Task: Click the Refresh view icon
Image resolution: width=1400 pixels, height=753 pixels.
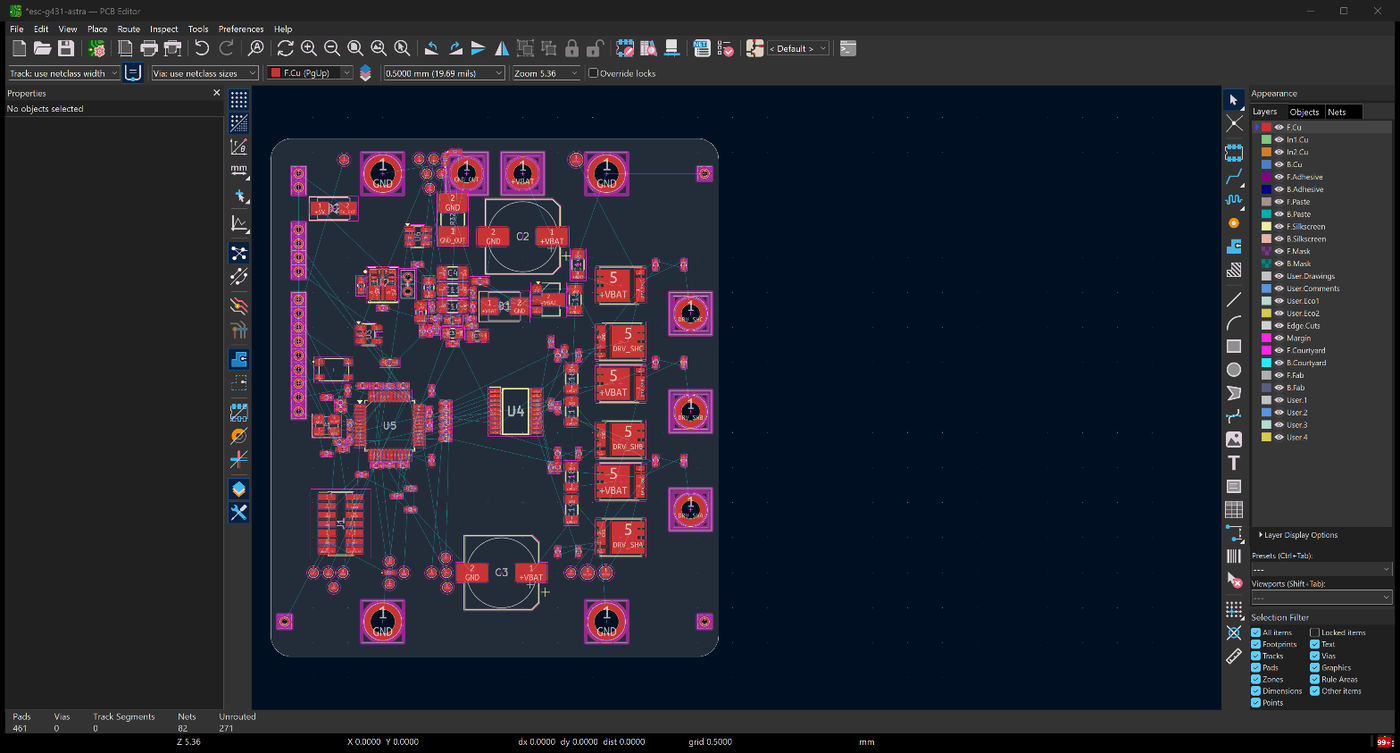Action: (x=285, y=48)
